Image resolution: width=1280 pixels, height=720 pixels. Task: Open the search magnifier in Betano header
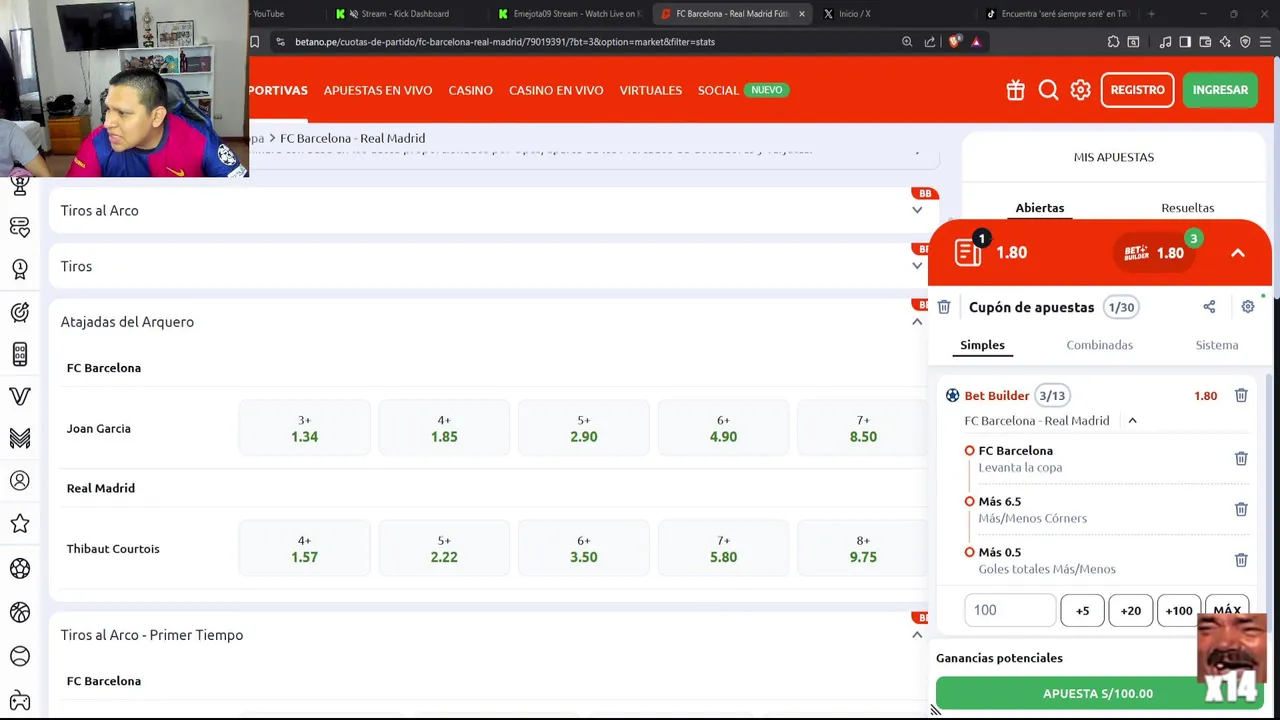click(x=1048, y=90)
